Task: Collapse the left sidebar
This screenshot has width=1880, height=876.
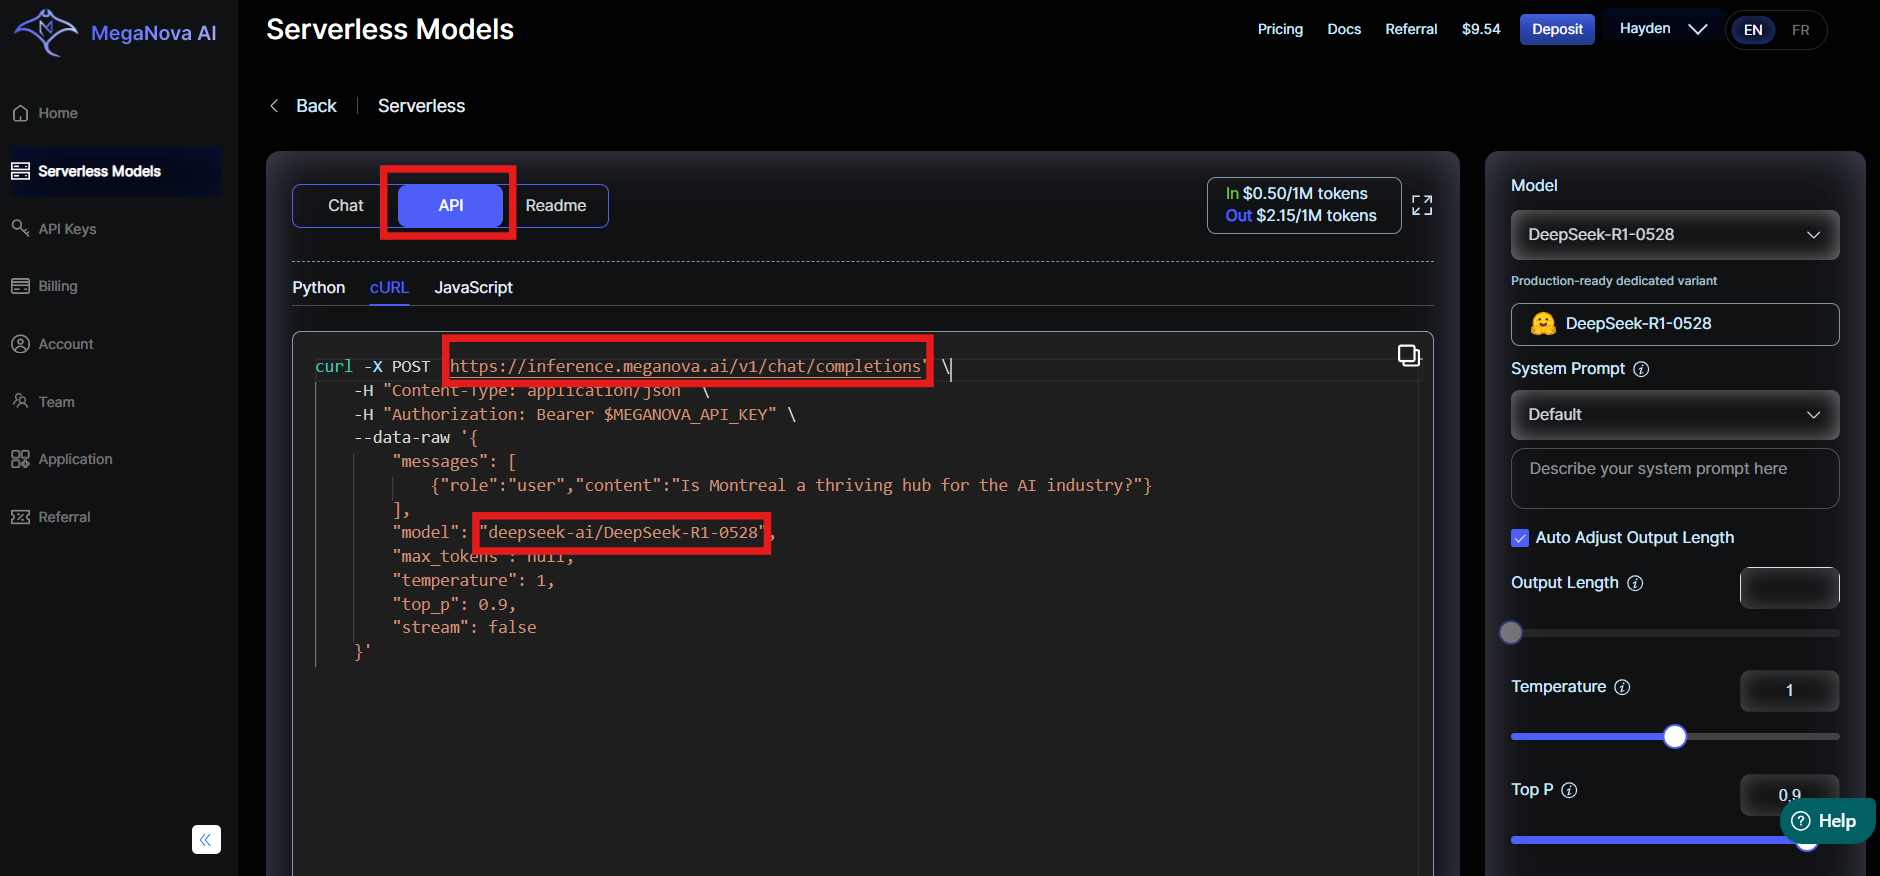Action: tap(206, 839)
